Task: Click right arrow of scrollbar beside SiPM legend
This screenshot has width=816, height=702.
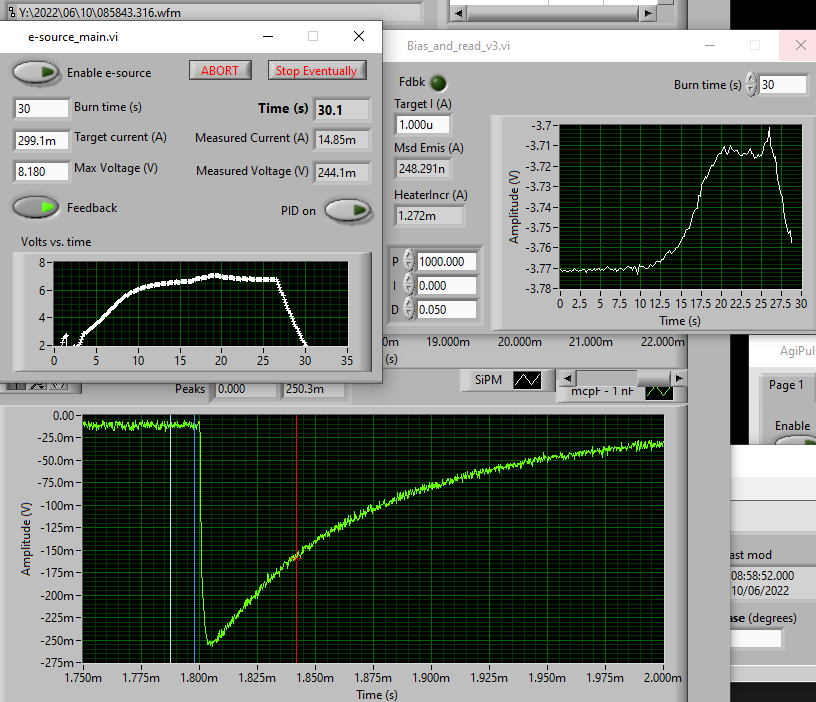Action: point(679,378)
